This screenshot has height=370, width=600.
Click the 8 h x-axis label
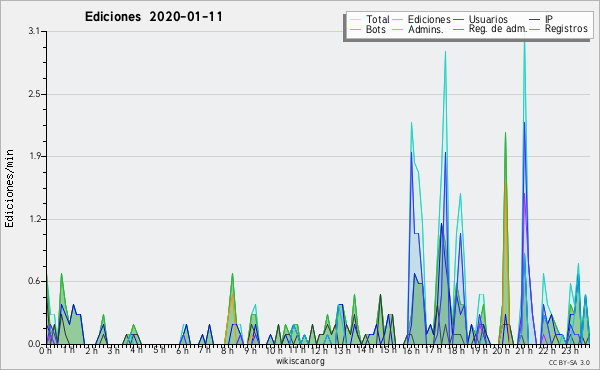(x=227, y=351)
